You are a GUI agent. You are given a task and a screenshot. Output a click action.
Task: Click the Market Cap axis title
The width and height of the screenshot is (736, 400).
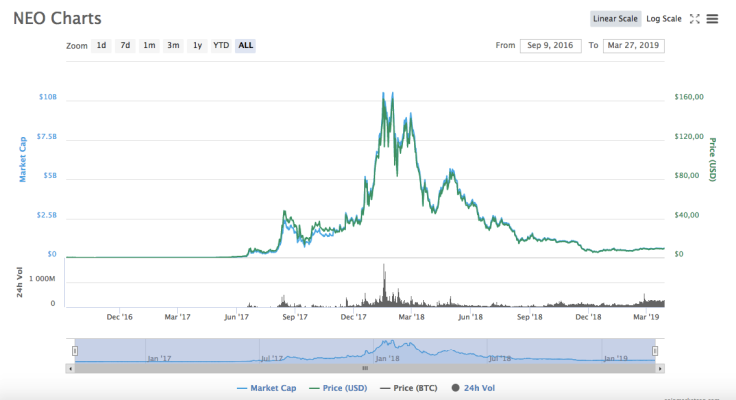[23, 160]
